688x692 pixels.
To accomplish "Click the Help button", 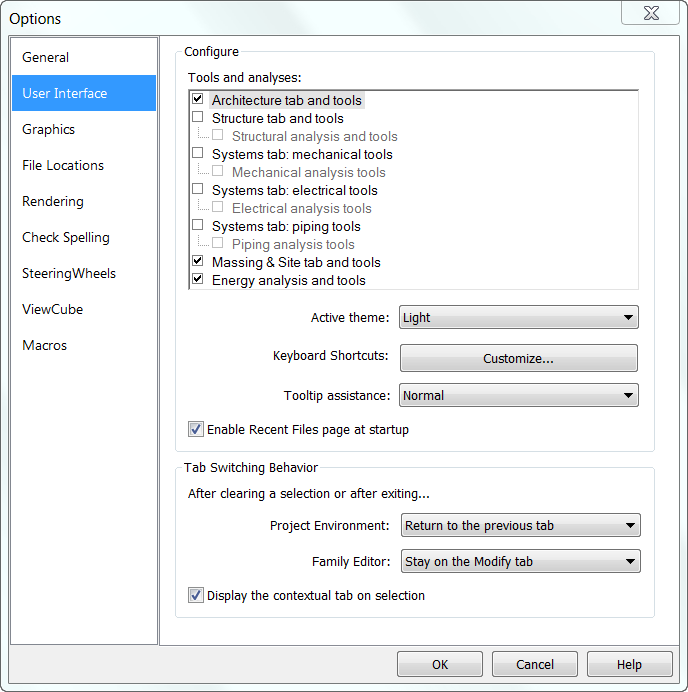I will (629, 664).
